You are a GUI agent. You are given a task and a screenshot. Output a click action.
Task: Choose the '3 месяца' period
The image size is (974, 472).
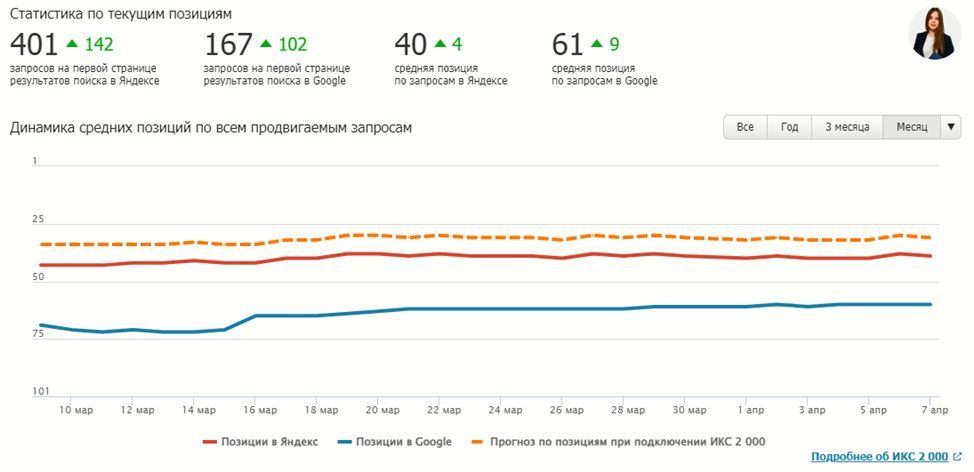click(x=847, y=127)
